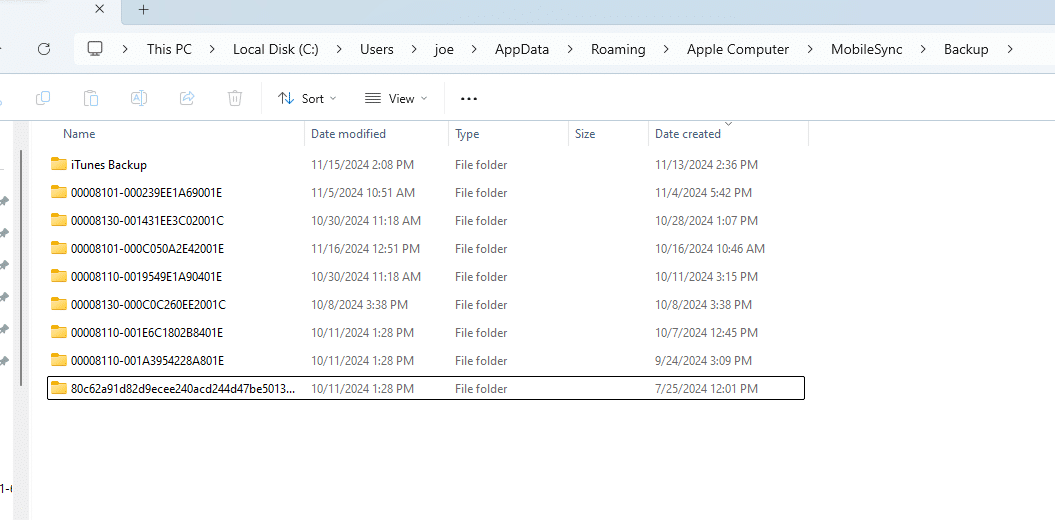Click the Refresh icon beside the address bar
The image size is (1055, 520).
tap(44, 49)
